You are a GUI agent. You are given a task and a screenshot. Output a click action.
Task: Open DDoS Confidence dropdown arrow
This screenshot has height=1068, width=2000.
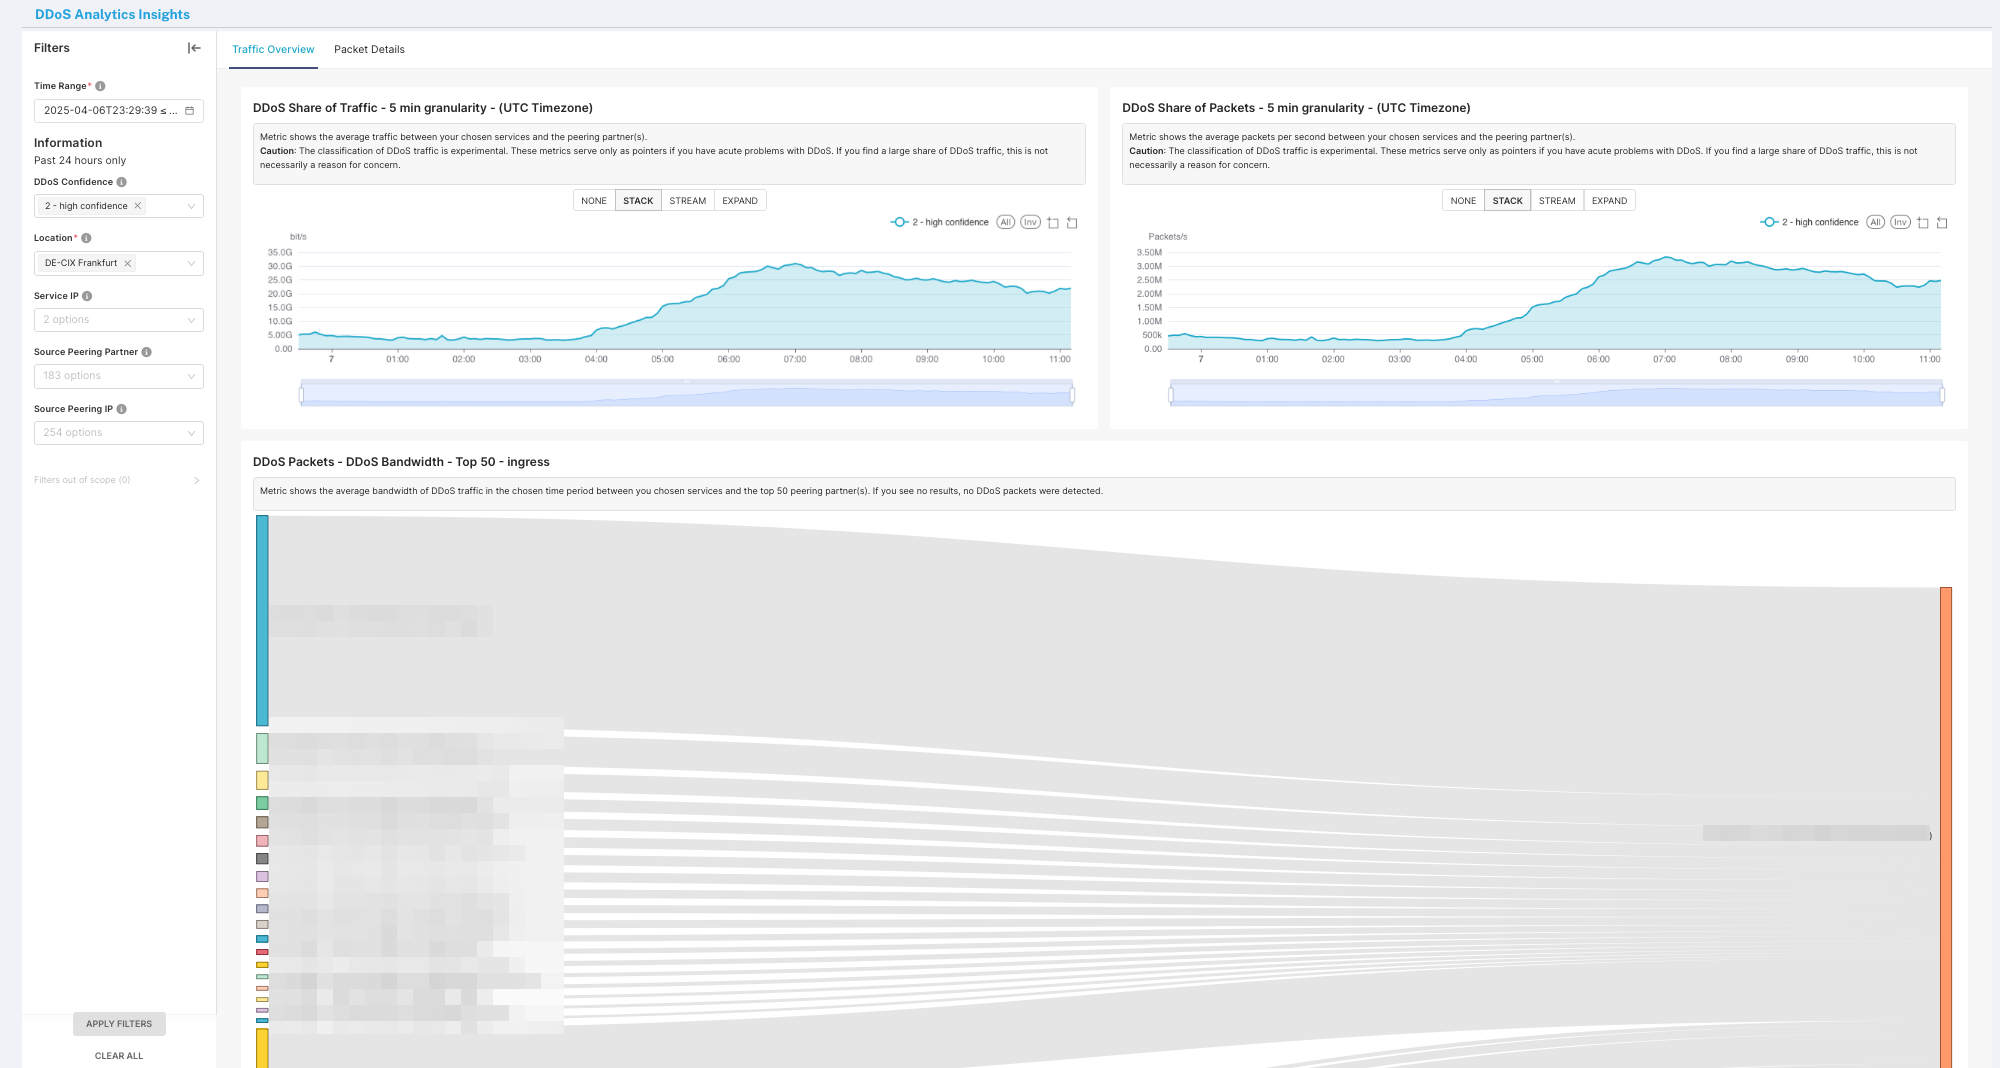tap(191, 206)
